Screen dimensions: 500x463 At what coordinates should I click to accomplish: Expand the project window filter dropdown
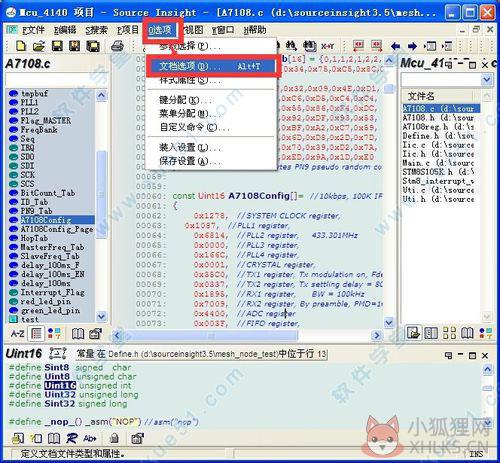(487, 80)
